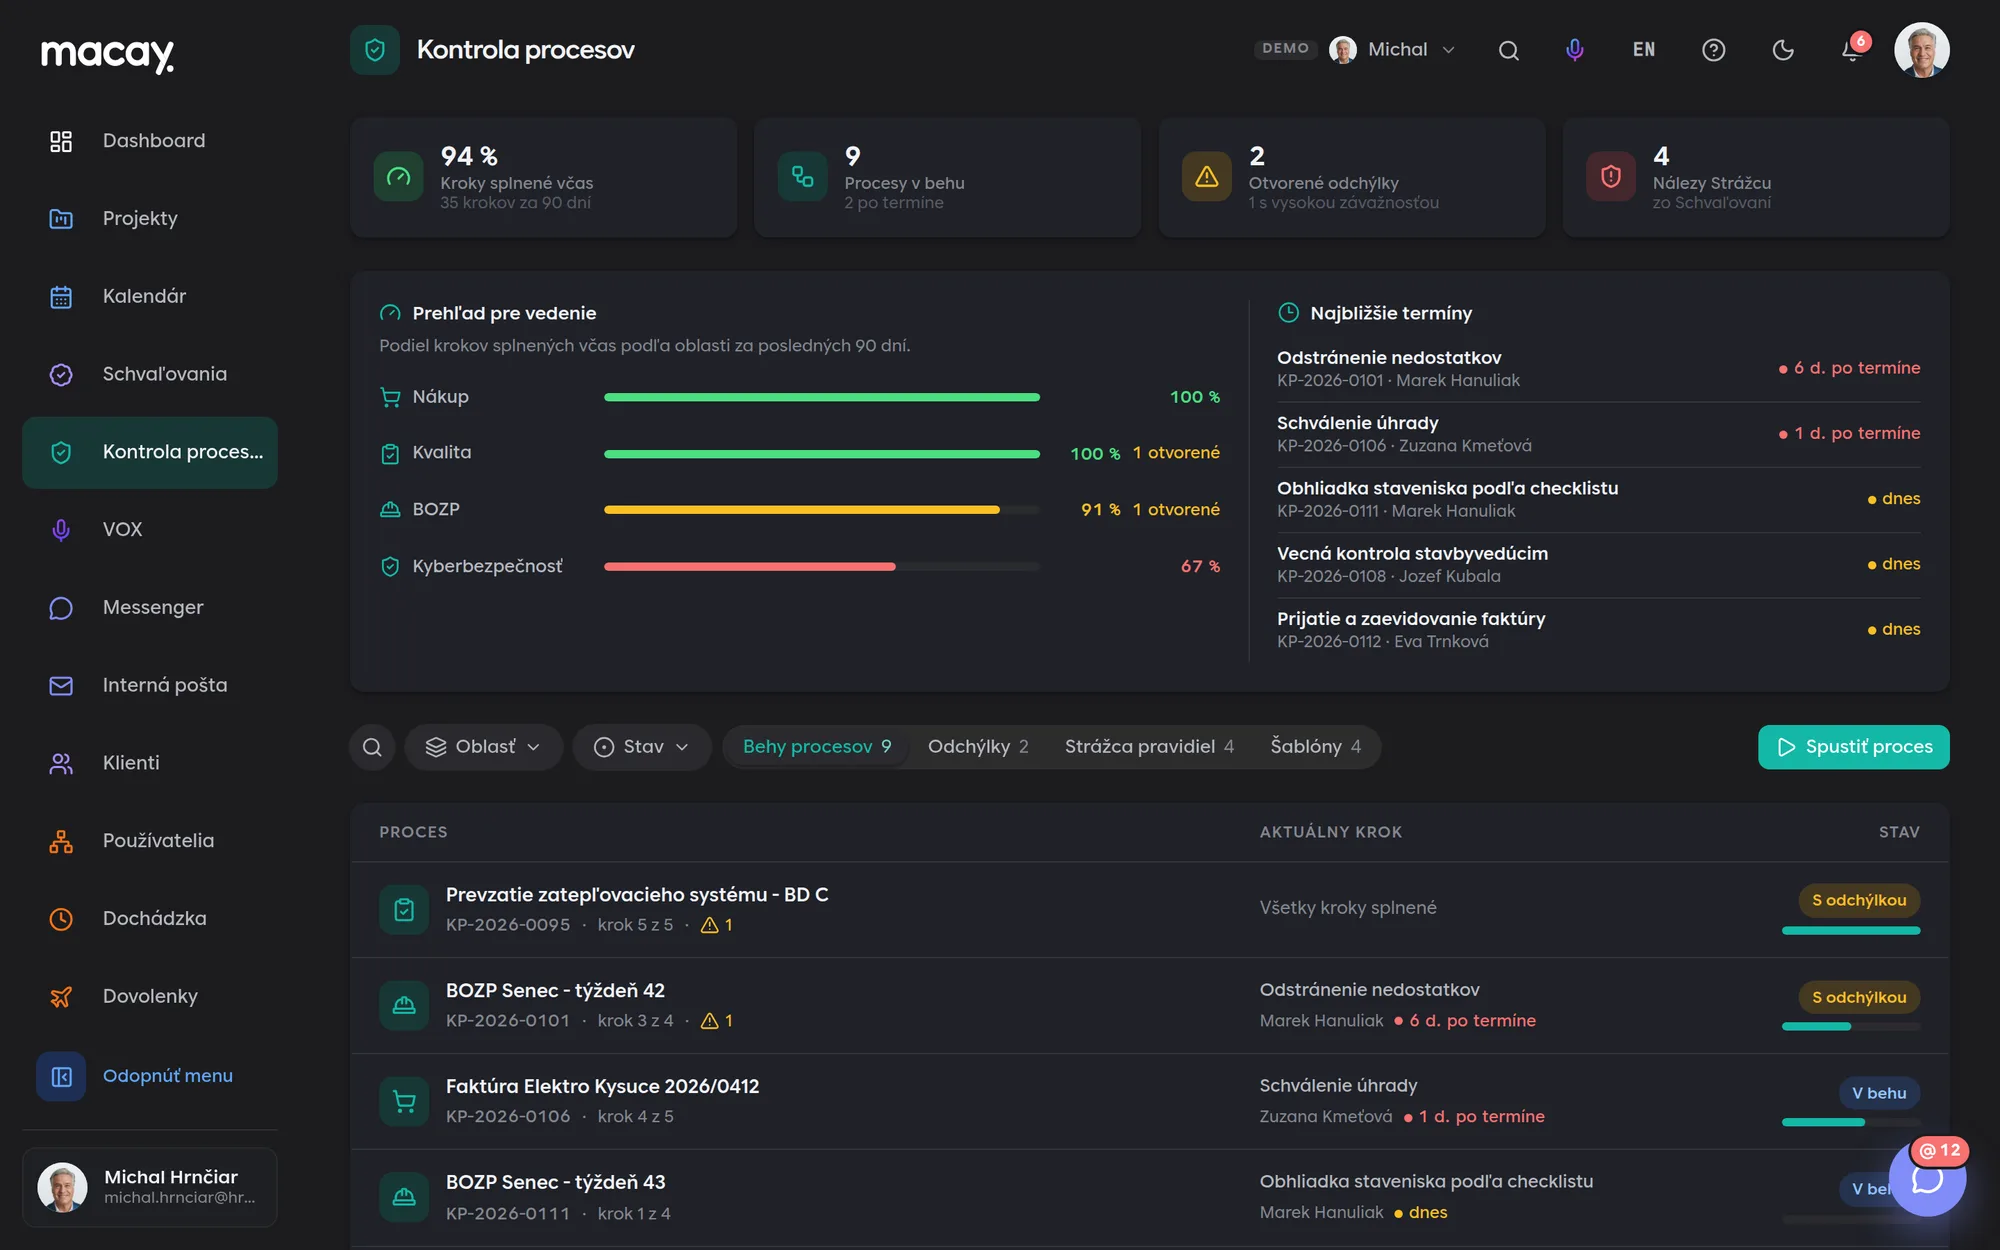The image size is (2000, 1250).
Task: Click the Kyberbezpečnosť red progress bar
Action: coord(822,567)
